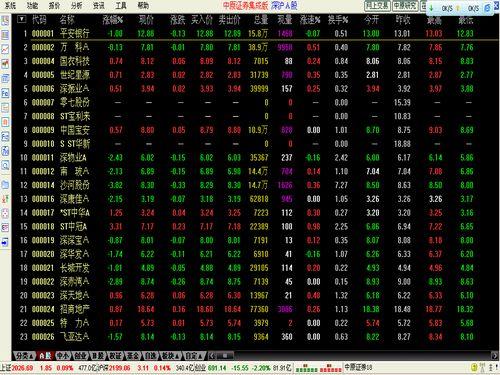Click the horizontal scrollbar thumb at bottom
Viewport: 500px width, 375px height.
[224, 356]
